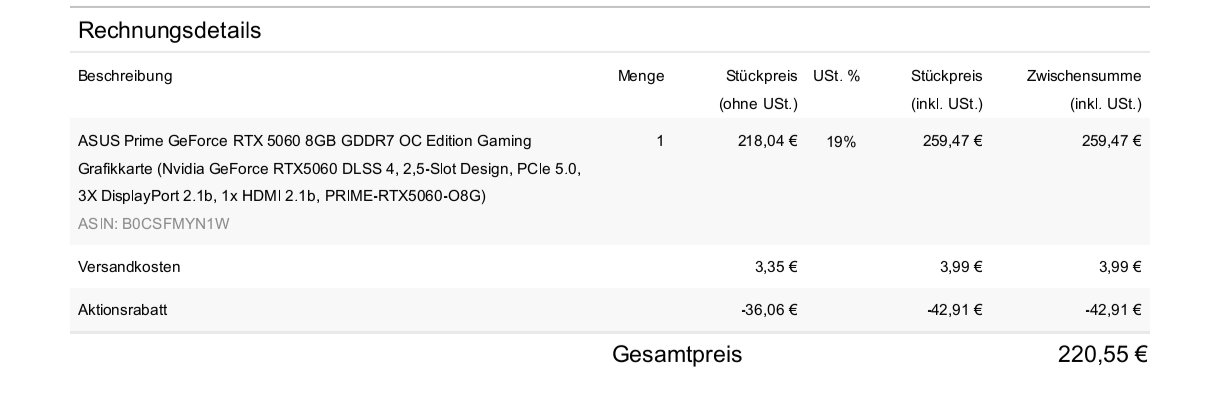Click the Stückpreis (inkl. USt.) header

click(x=946, y=89)
